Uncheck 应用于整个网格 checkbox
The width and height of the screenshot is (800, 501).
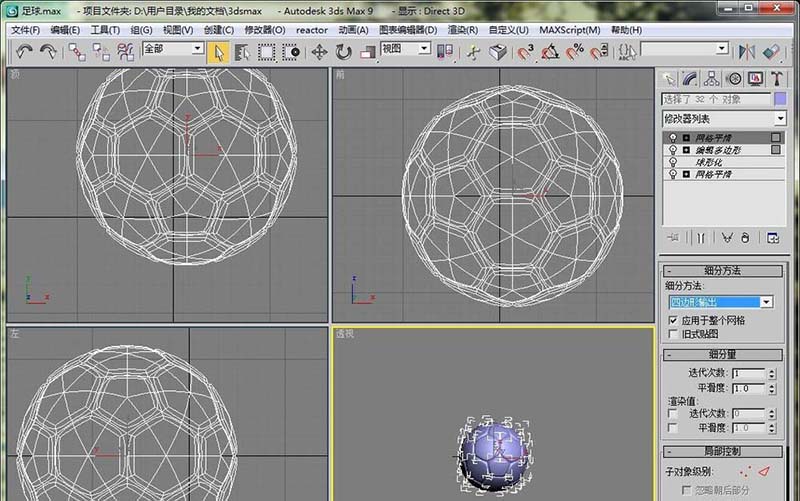(673, 320)
